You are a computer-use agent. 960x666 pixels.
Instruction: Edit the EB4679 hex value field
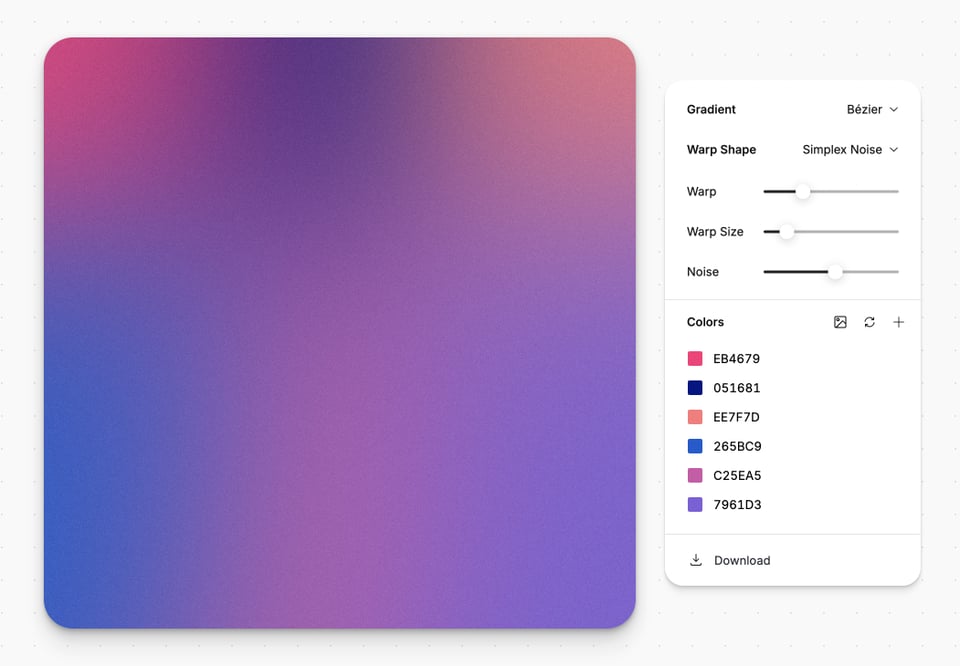point(737,359)
